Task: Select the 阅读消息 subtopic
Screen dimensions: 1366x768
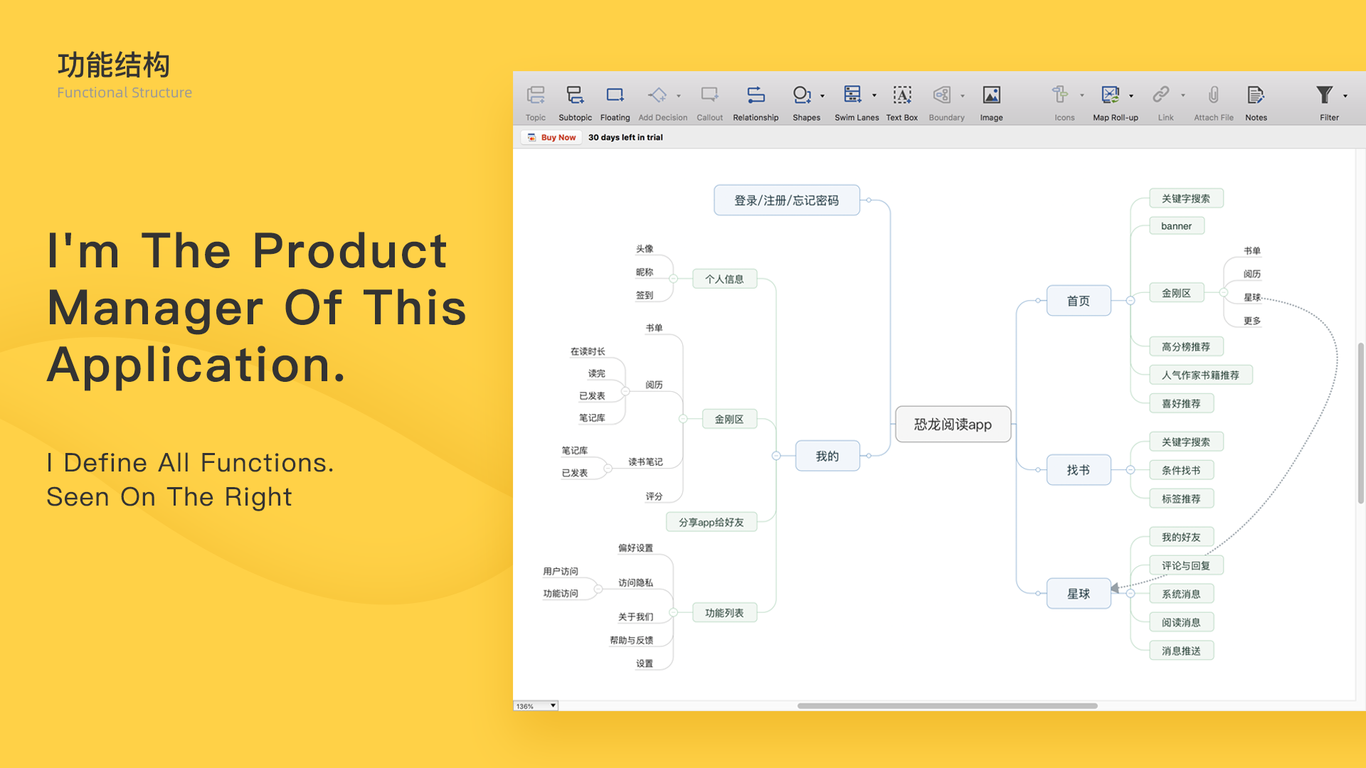Action: (1181, 622)
